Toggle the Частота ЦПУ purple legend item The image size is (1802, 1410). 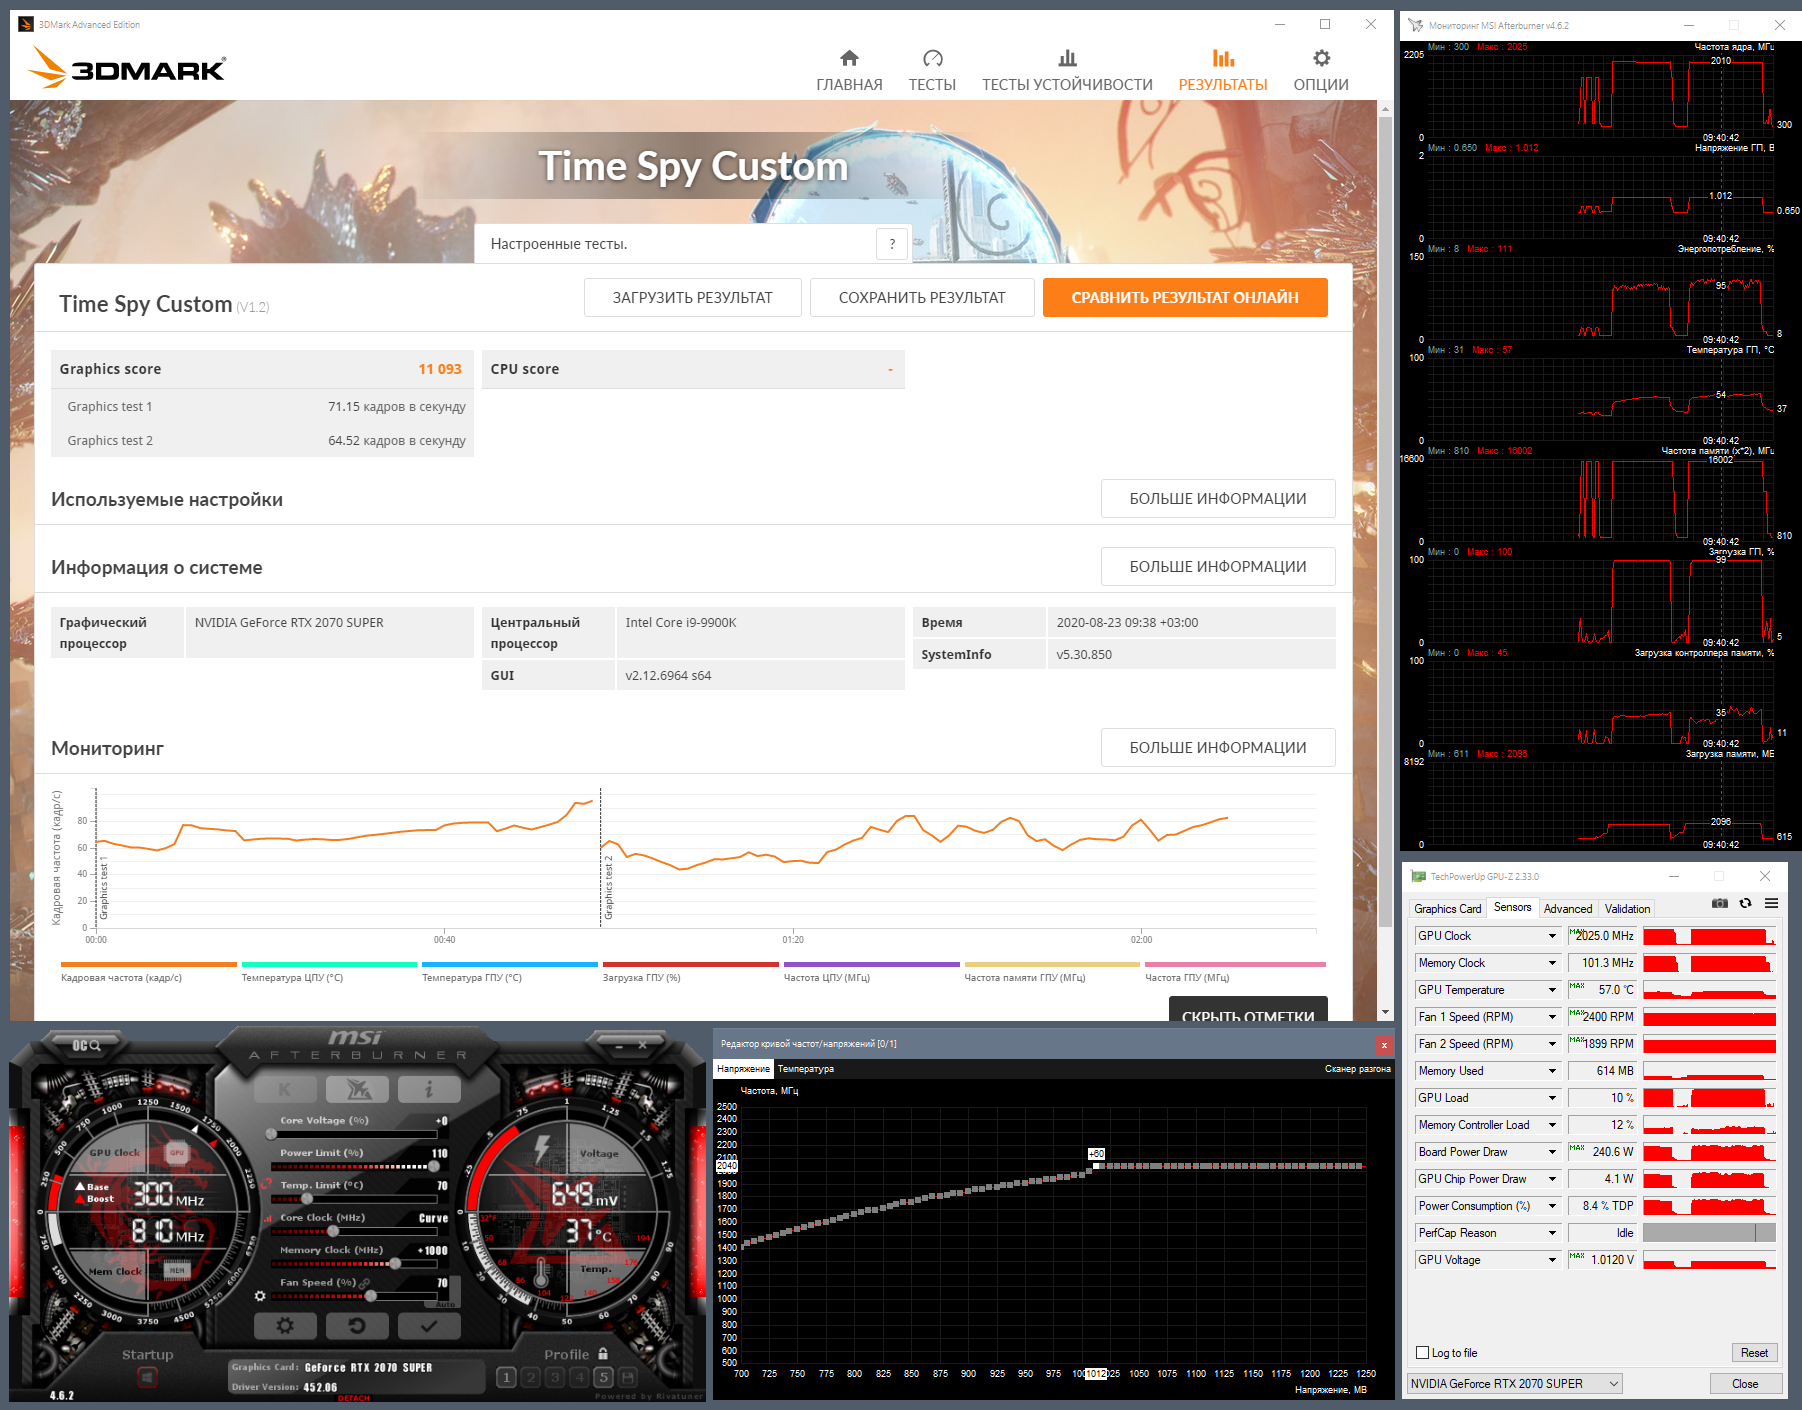coord(871,973)
